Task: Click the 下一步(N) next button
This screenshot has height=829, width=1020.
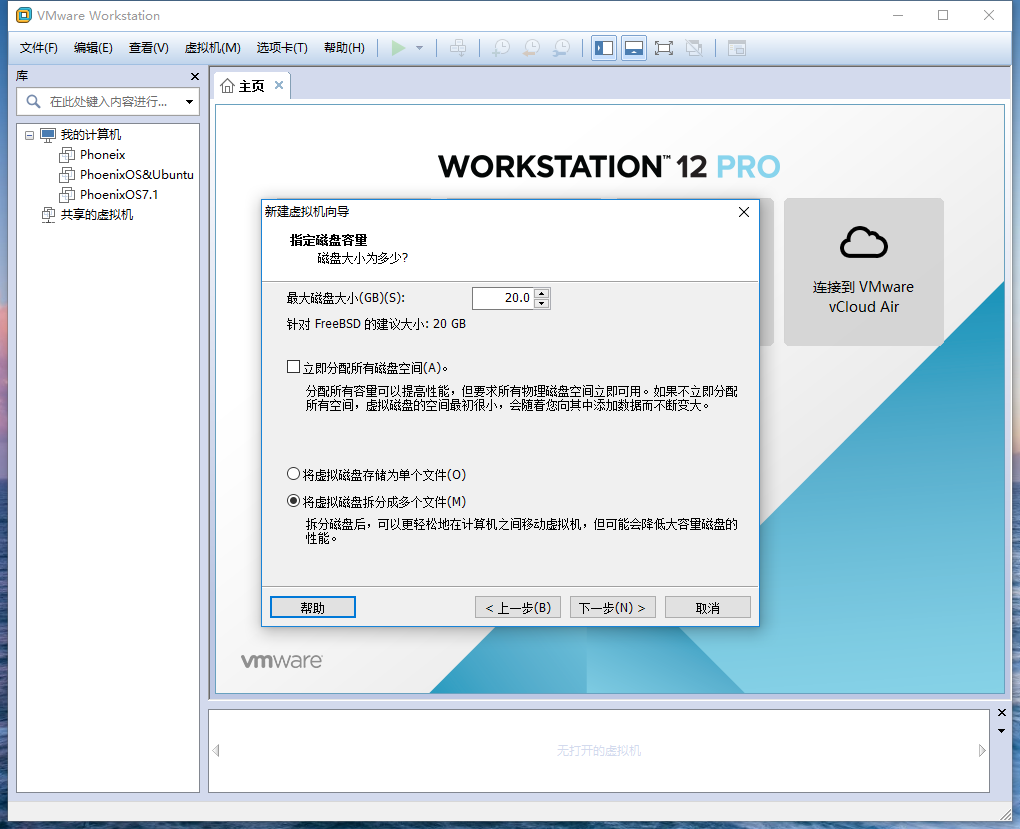Action: (612, 607)
